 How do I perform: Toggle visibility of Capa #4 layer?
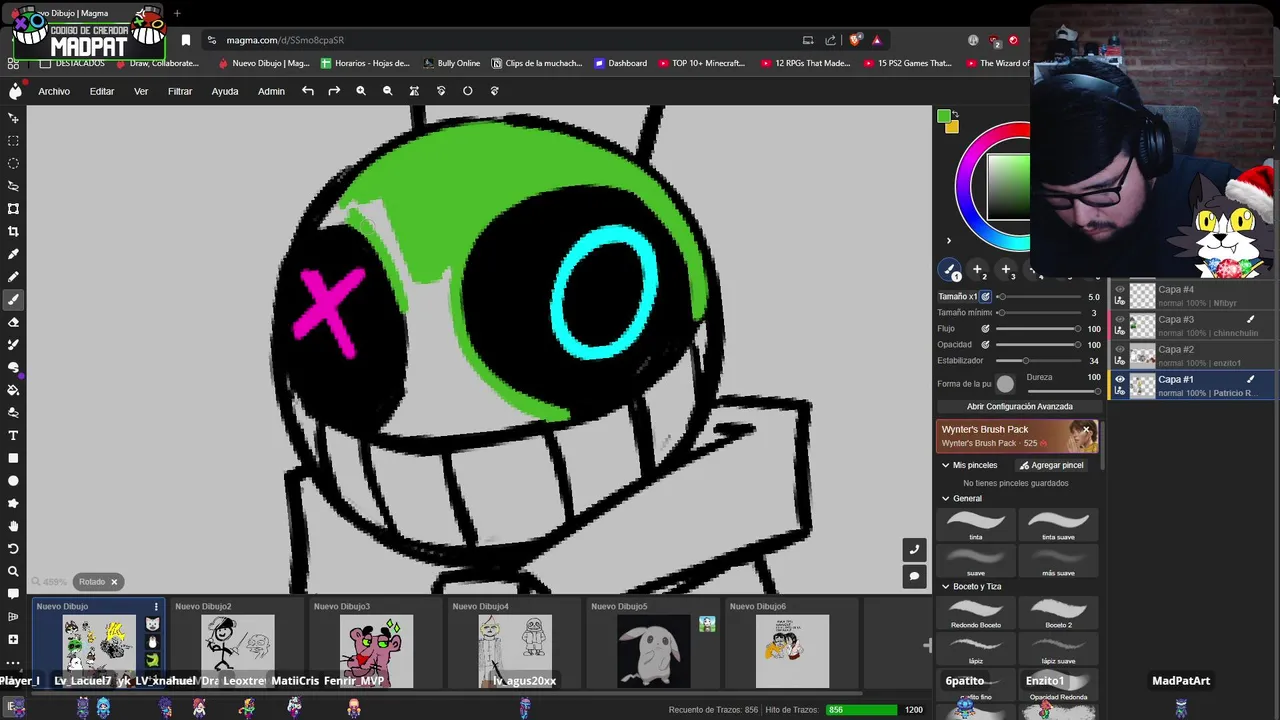(1120, 289)
